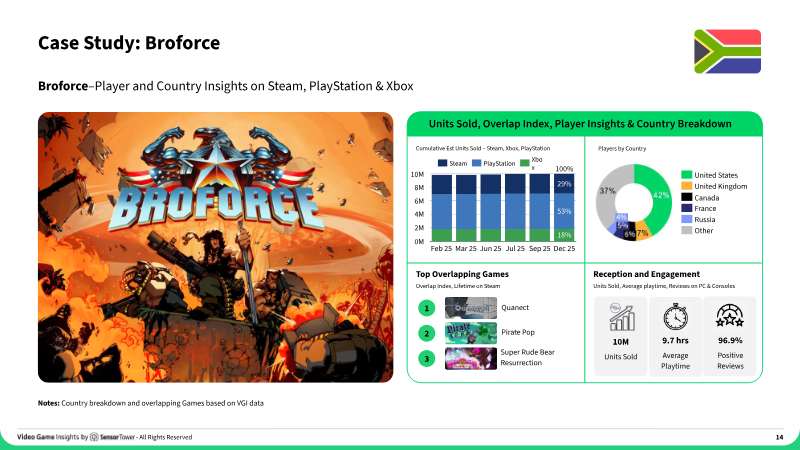Open the Quanect game thumbnail
The height and width of the screenshot is (450, 800).
(x=470, y=308)
